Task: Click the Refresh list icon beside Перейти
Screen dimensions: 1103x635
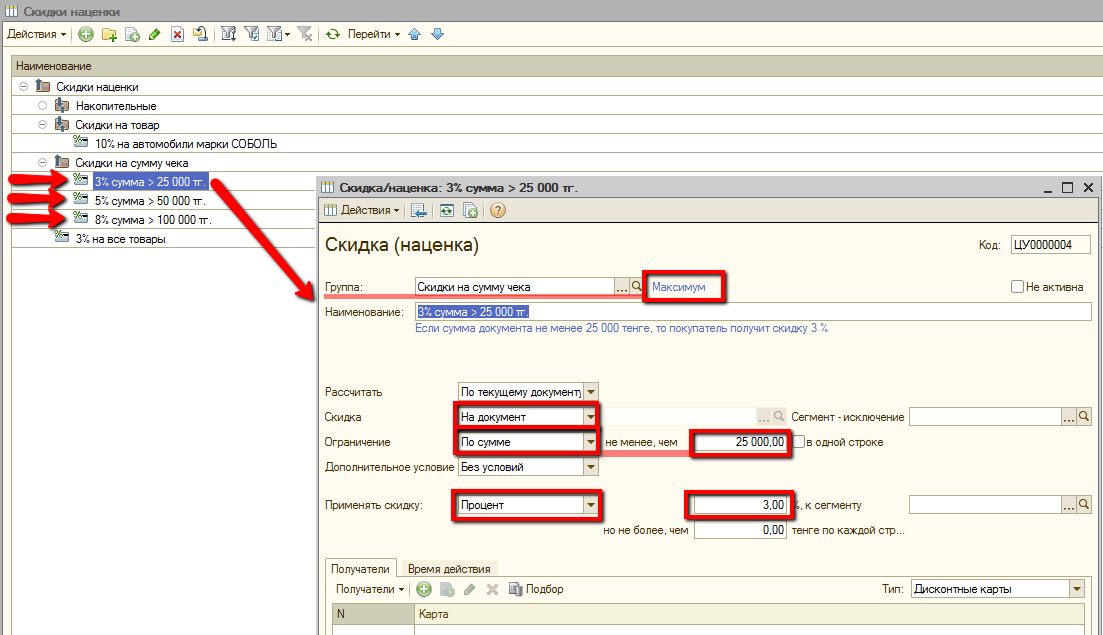Action: pyautogui.click(x=333, y=34)
